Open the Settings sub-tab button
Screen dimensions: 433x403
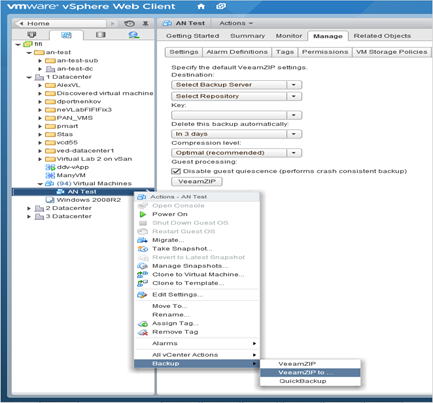click(184, 52)
